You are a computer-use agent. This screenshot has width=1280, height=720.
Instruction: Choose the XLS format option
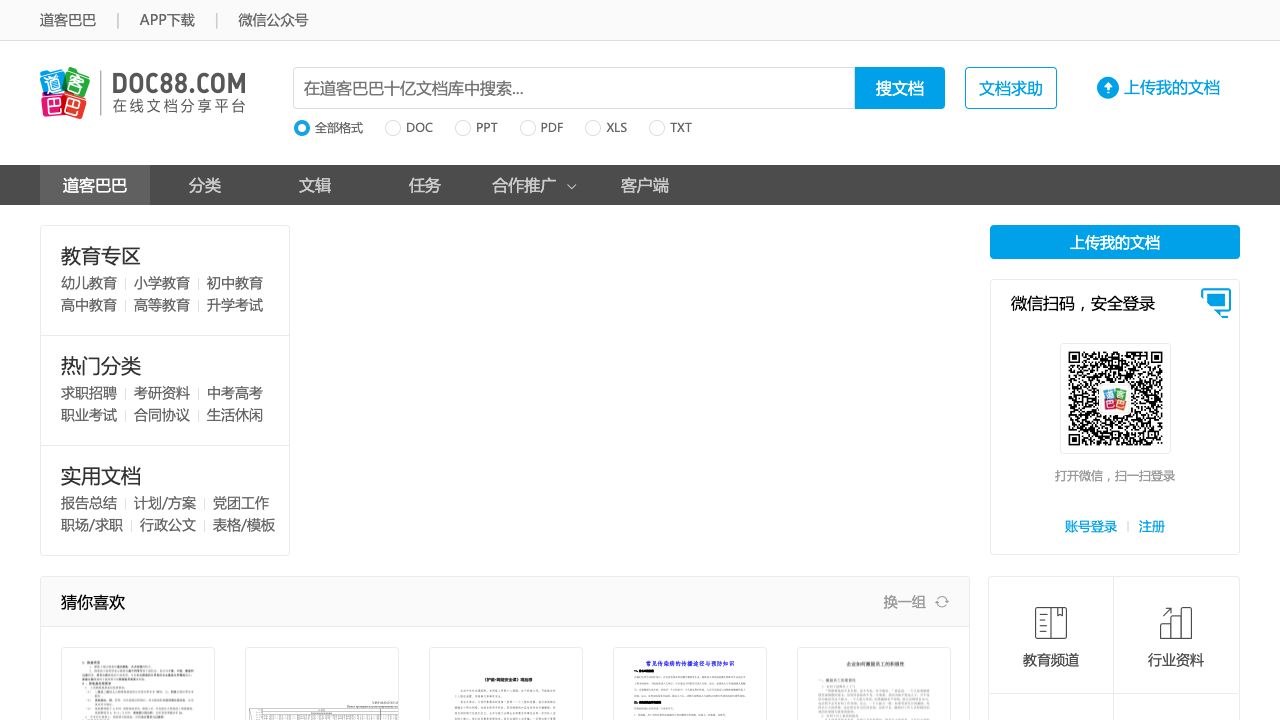593,128
